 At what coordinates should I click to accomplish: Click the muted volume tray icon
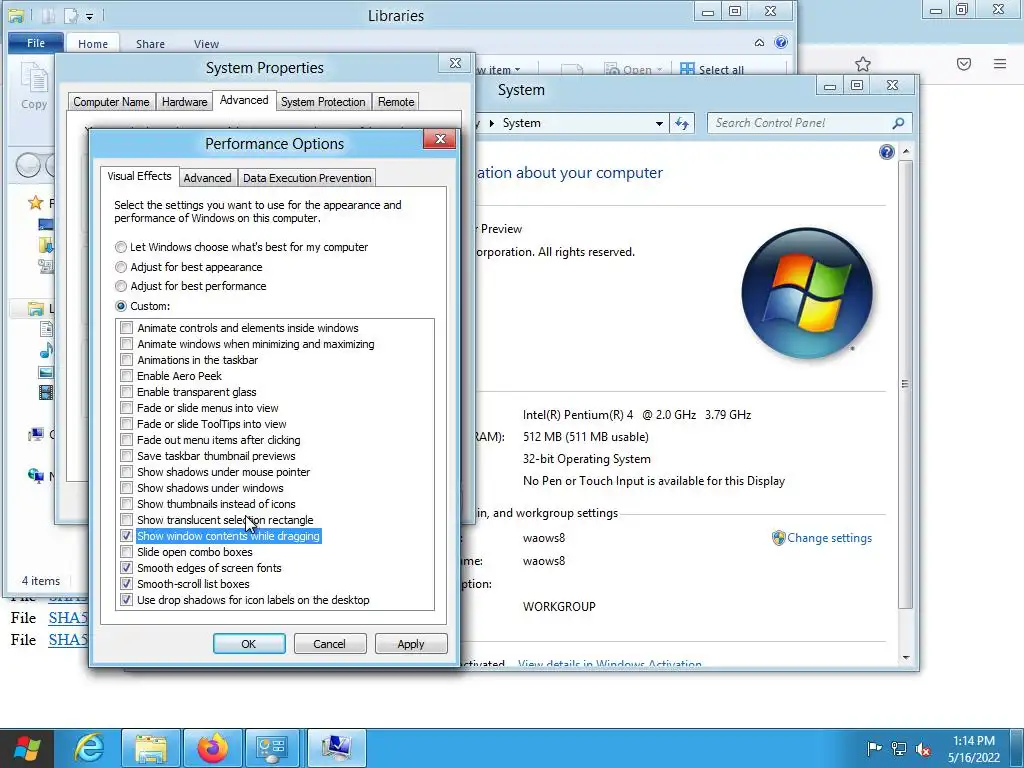923,749
